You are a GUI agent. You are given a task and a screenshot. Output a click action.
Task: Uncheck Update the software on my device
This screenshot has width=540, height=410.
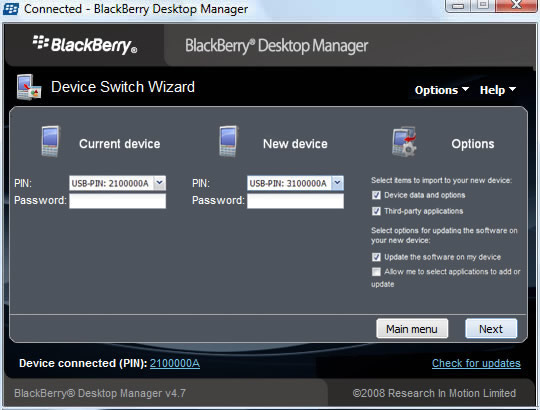(x=376, y=257)
